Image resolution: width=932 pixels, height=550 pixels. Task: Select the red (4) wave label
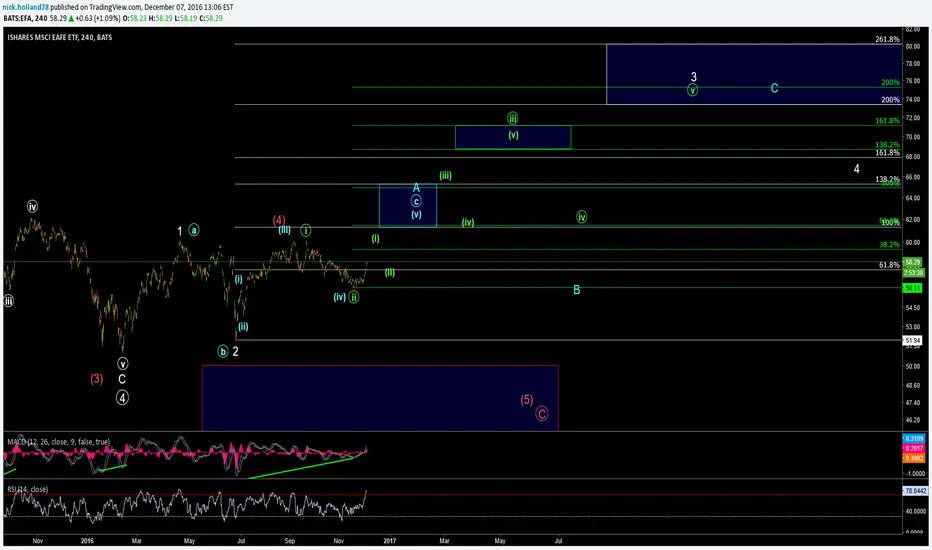tap(279, 220)
